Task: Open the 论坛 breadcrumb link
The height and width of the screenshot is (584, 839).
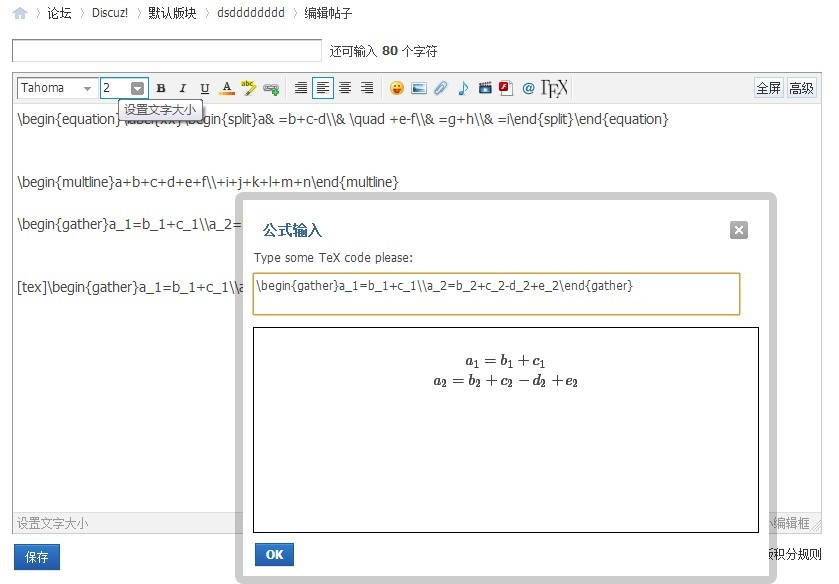Action: (x=59, y=13)
